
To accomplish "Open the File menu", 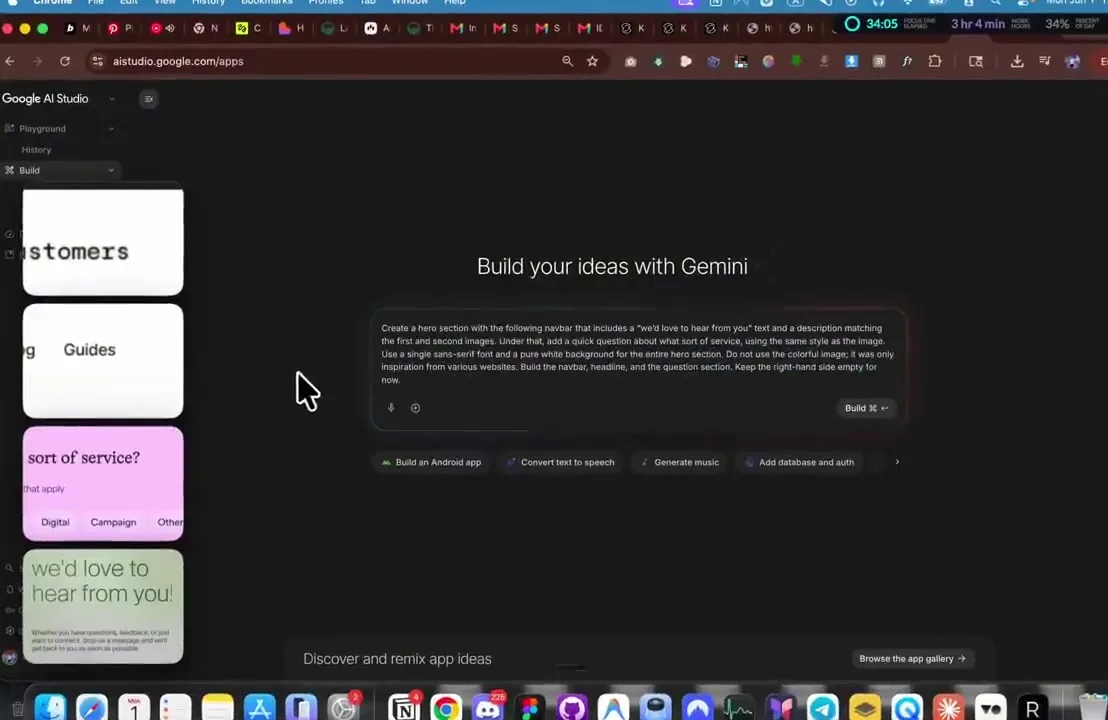I will click(95, 3).
